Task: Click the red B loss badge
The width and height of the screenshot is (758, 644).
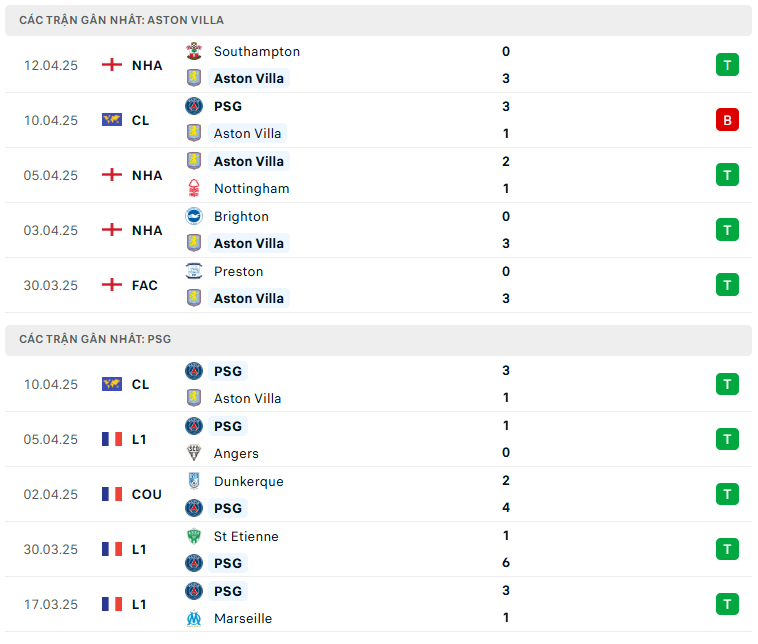Action: [727, 120]
